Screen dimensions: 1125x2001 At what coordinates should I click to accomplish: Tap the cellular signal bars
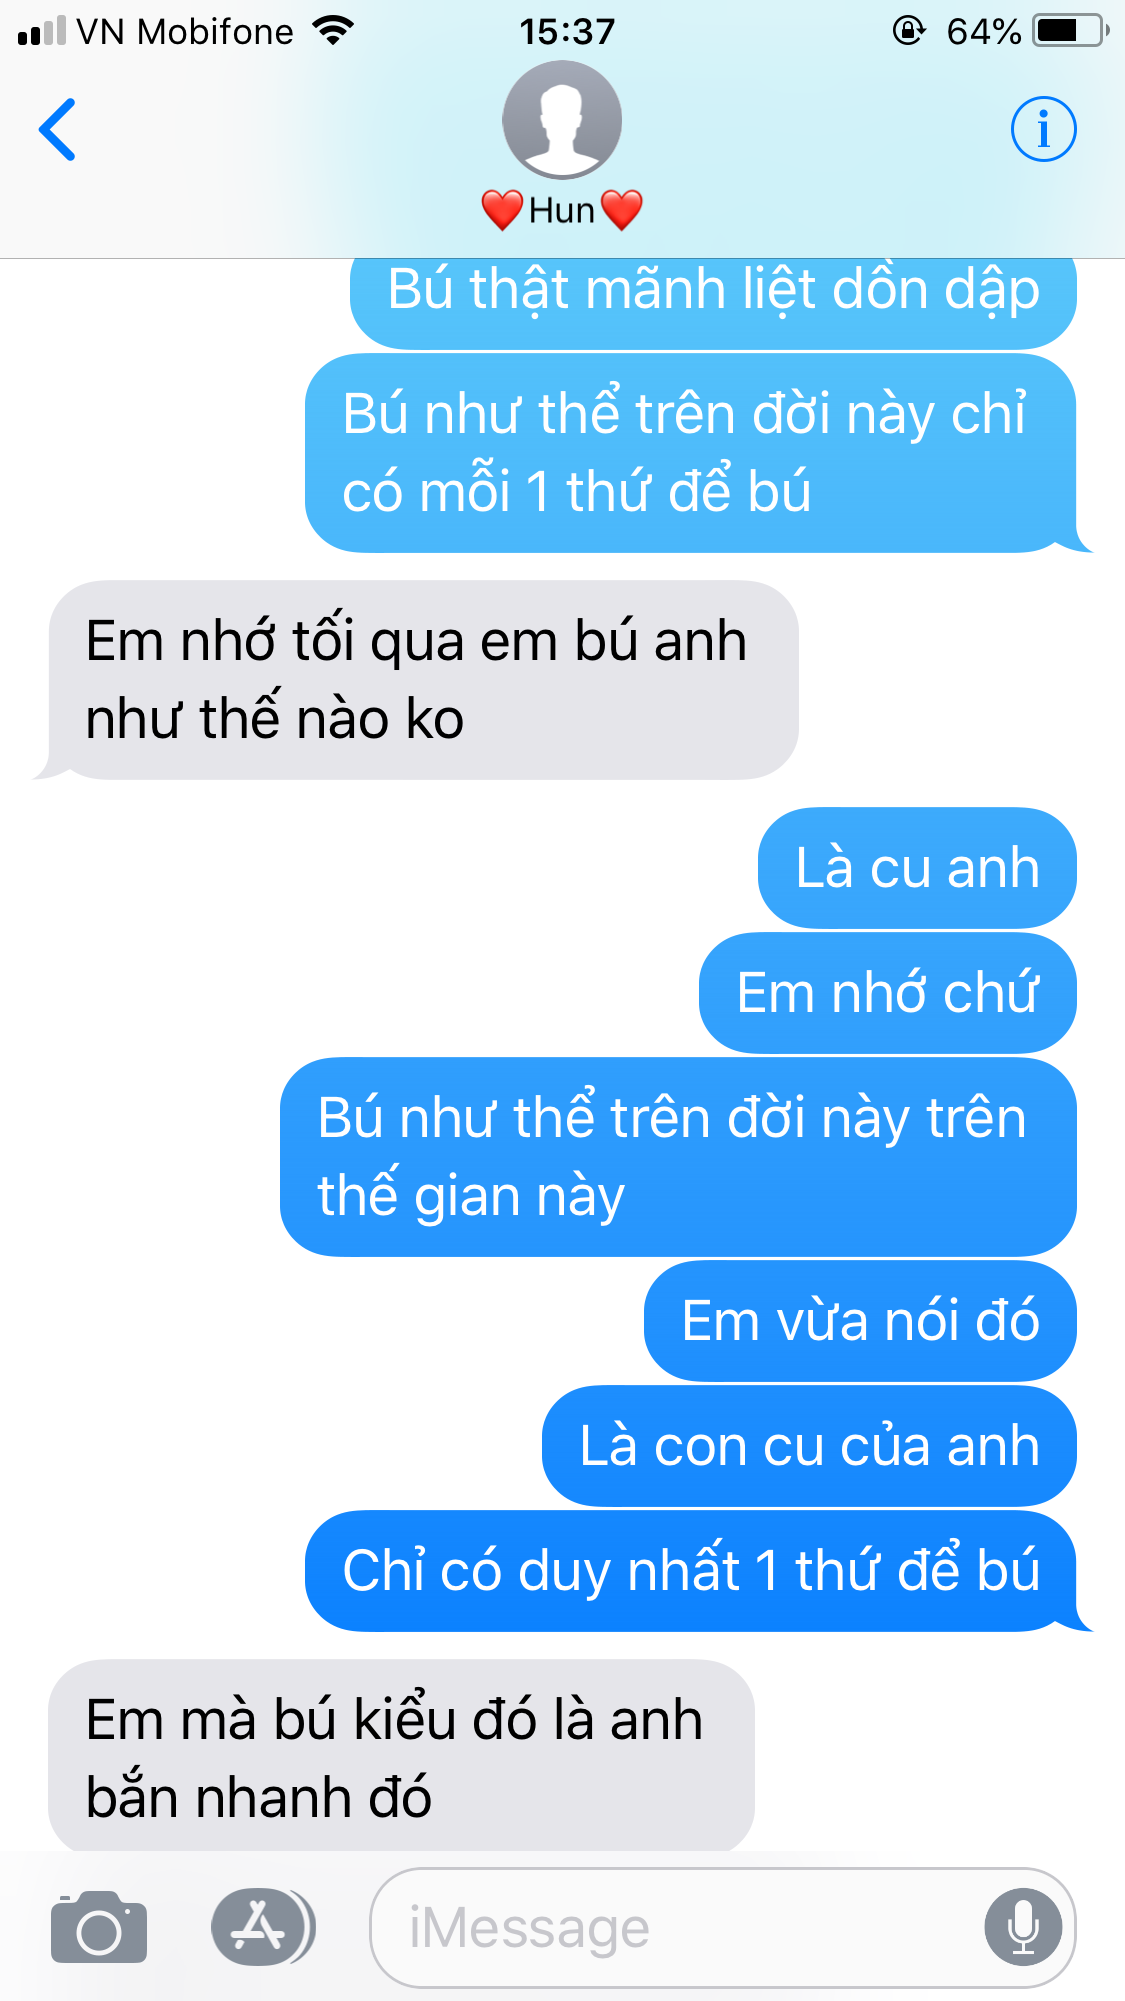pyautogui.click(x=41, y=31)
